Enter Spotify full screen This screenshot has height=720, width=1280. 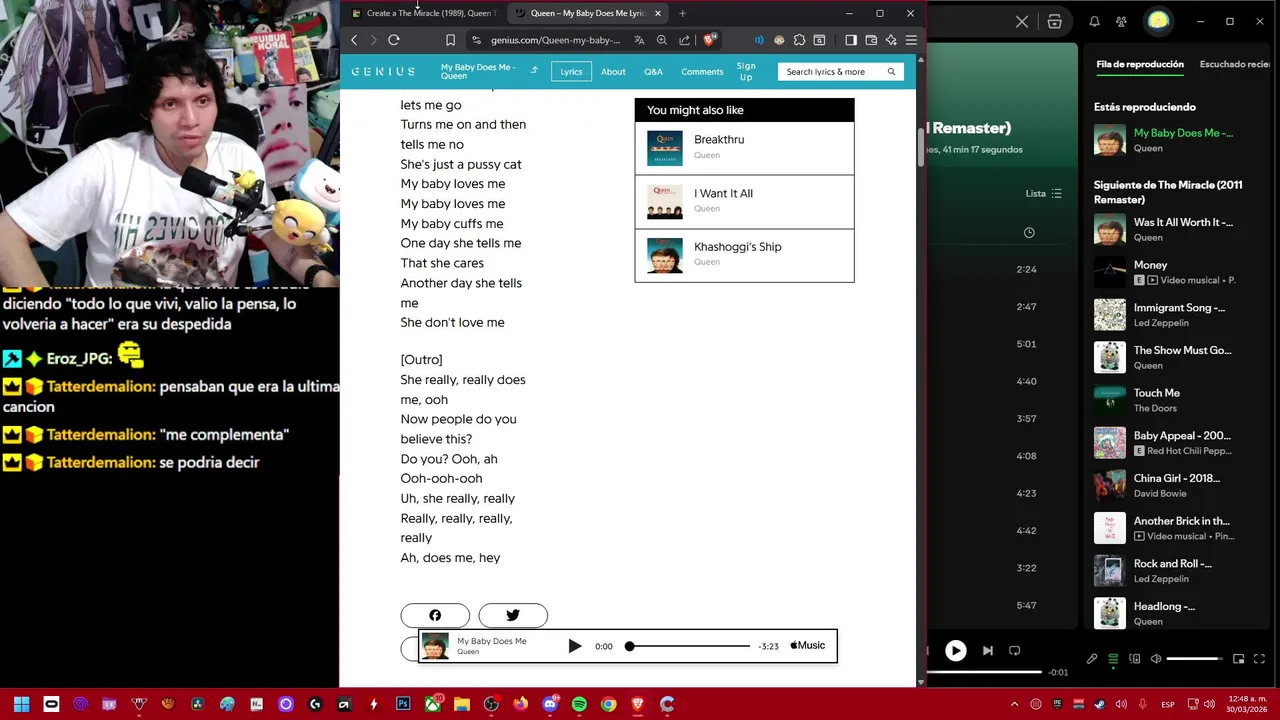[x=1260, y=659]
